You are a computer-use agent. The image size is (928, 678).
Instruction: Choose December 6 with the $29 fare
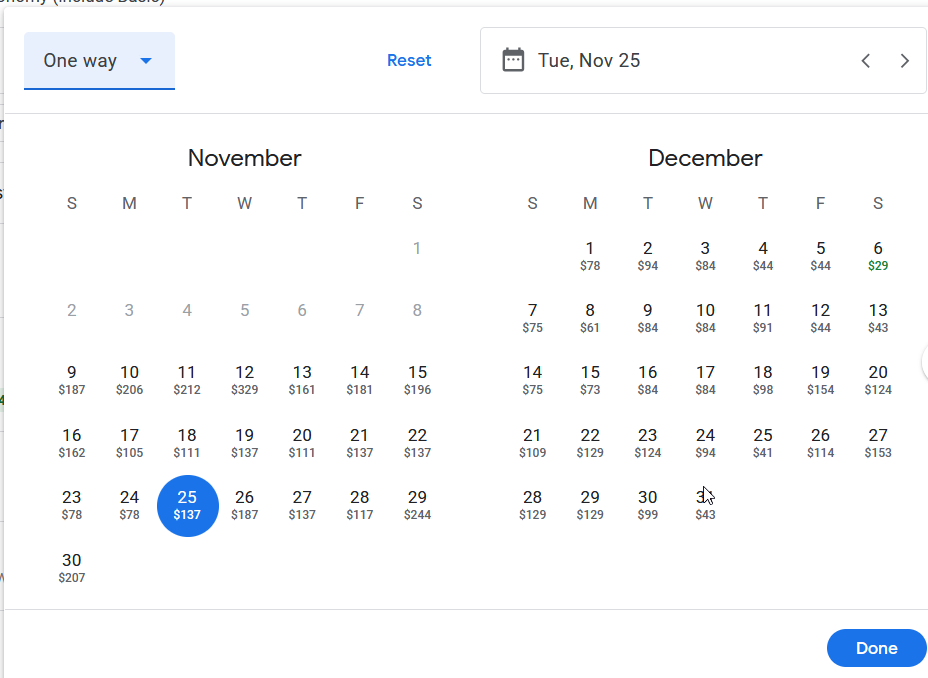pos(878,256)
